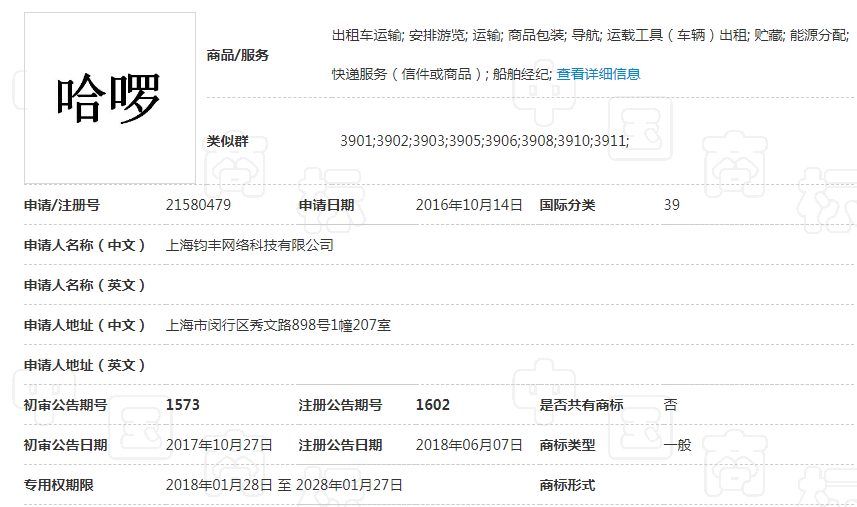Click the 初审公告期号 label
The width and height of the screenshot is (857, 507).
click(x=66, y=405)
